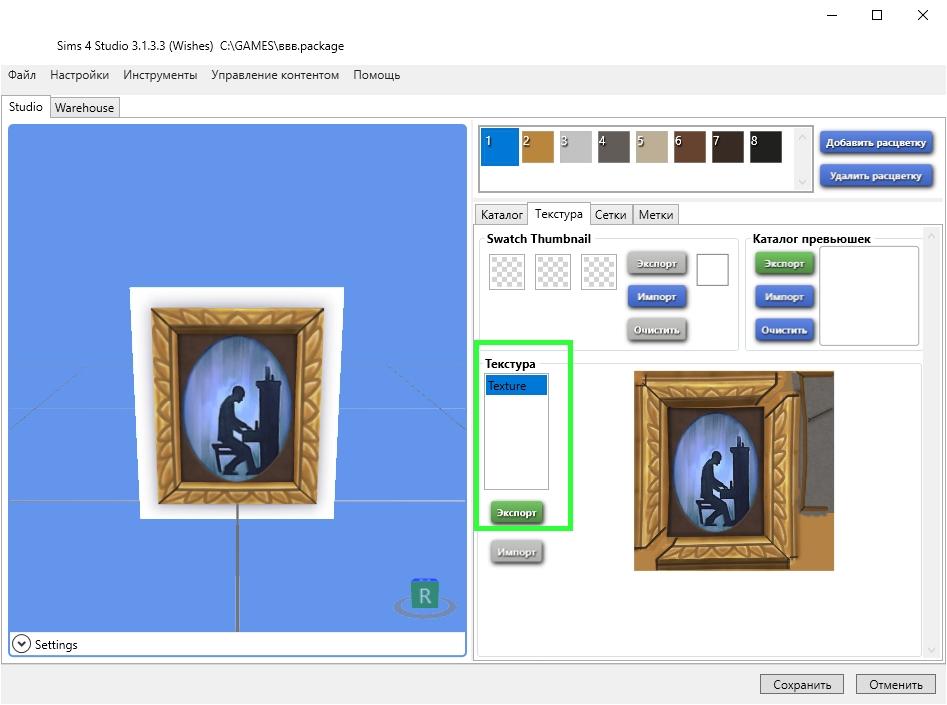Image resolution: width=947 pixels, height=705 pixels.
Task: Select the Texture item in the texture list
Action: (516, 386)
